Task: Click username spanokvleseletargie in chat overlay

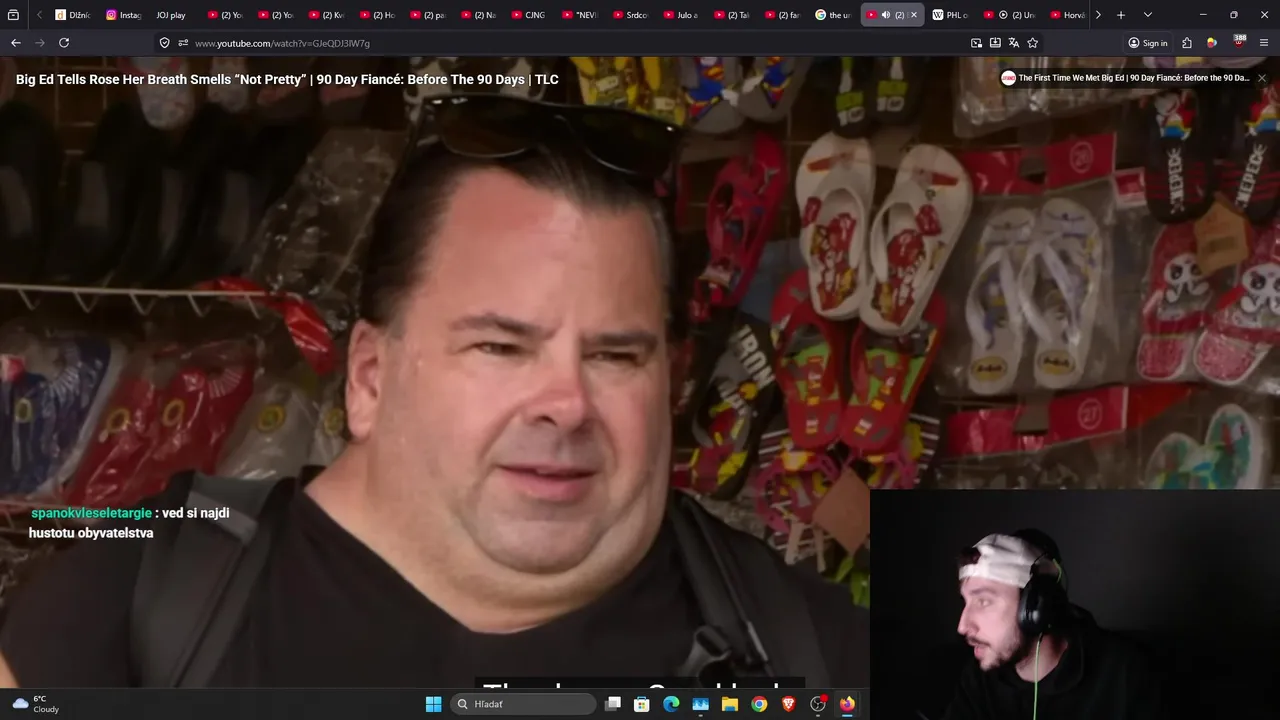Action: point(91,513)
